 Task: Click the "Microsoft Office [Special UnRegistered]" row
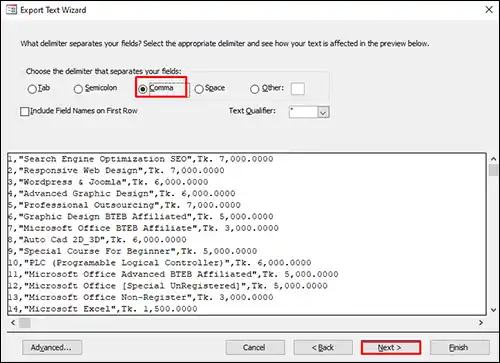pyautogui.click(x=247, y=286)
